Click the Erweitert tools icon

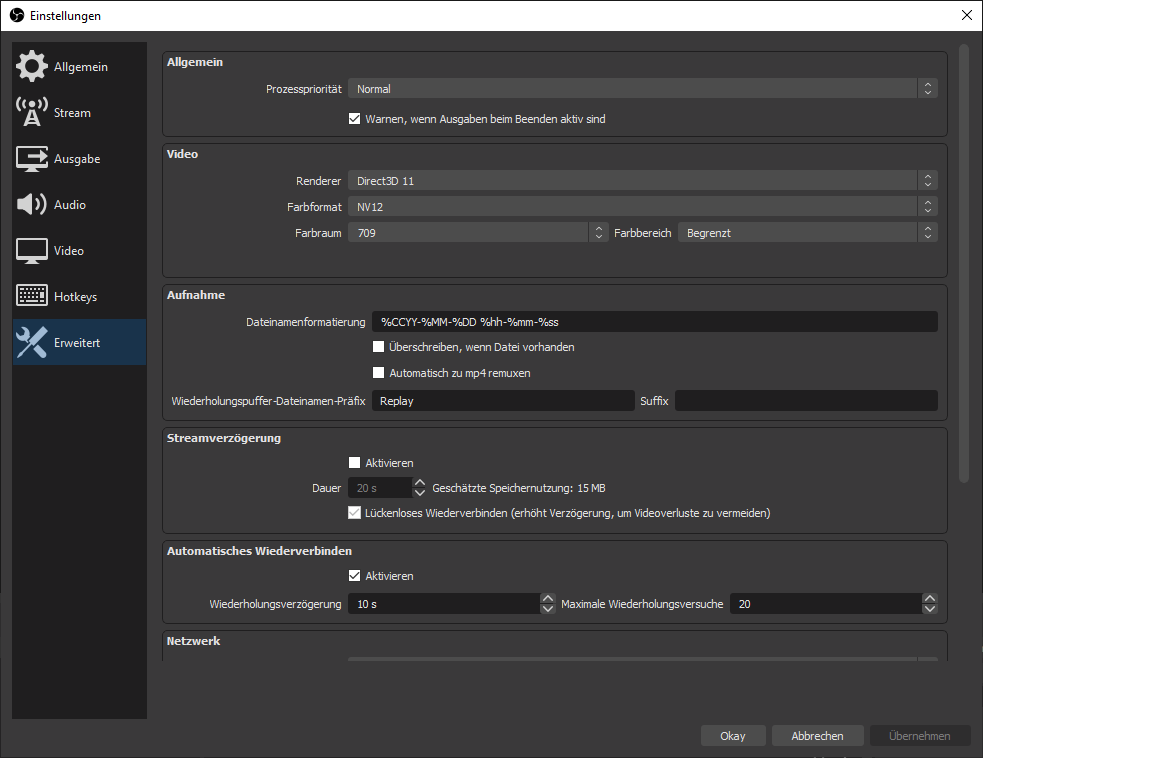(x=32, y=342)
